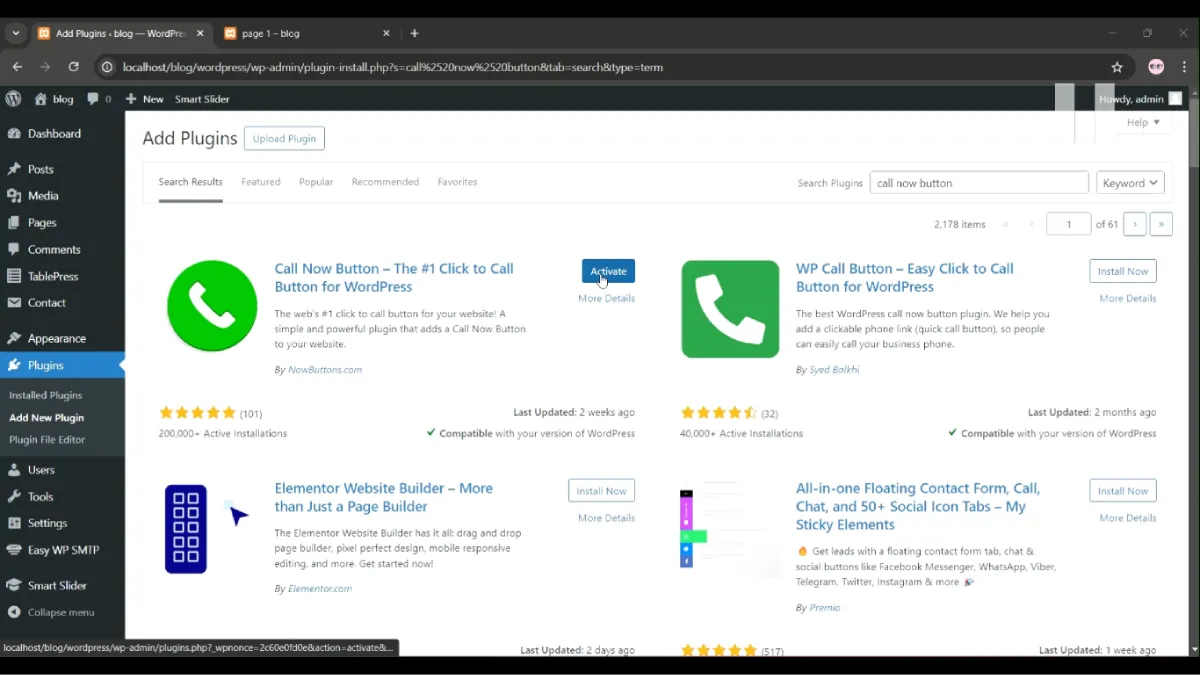Open More Details for My Sticky Elements
Viewport: 1200px width, 675px height.
(1128, 518)
